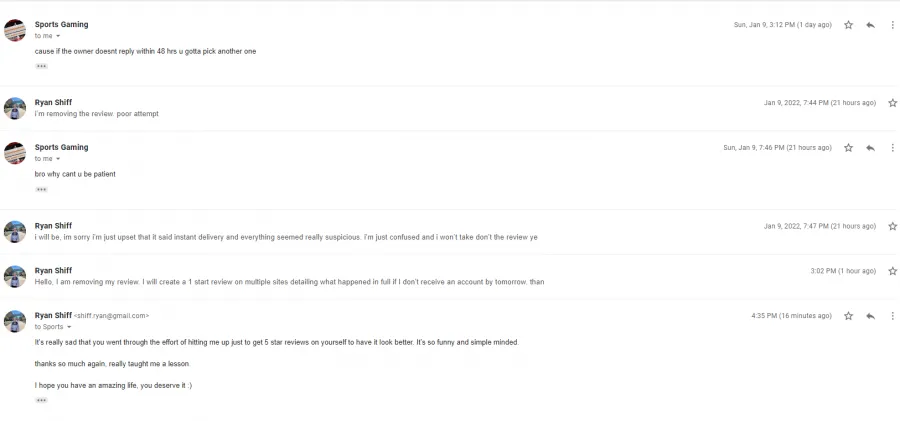900x421 pixels.
Task: Reply to the 3:12 PM Sports Gaming message
Action: coord(870,25)
